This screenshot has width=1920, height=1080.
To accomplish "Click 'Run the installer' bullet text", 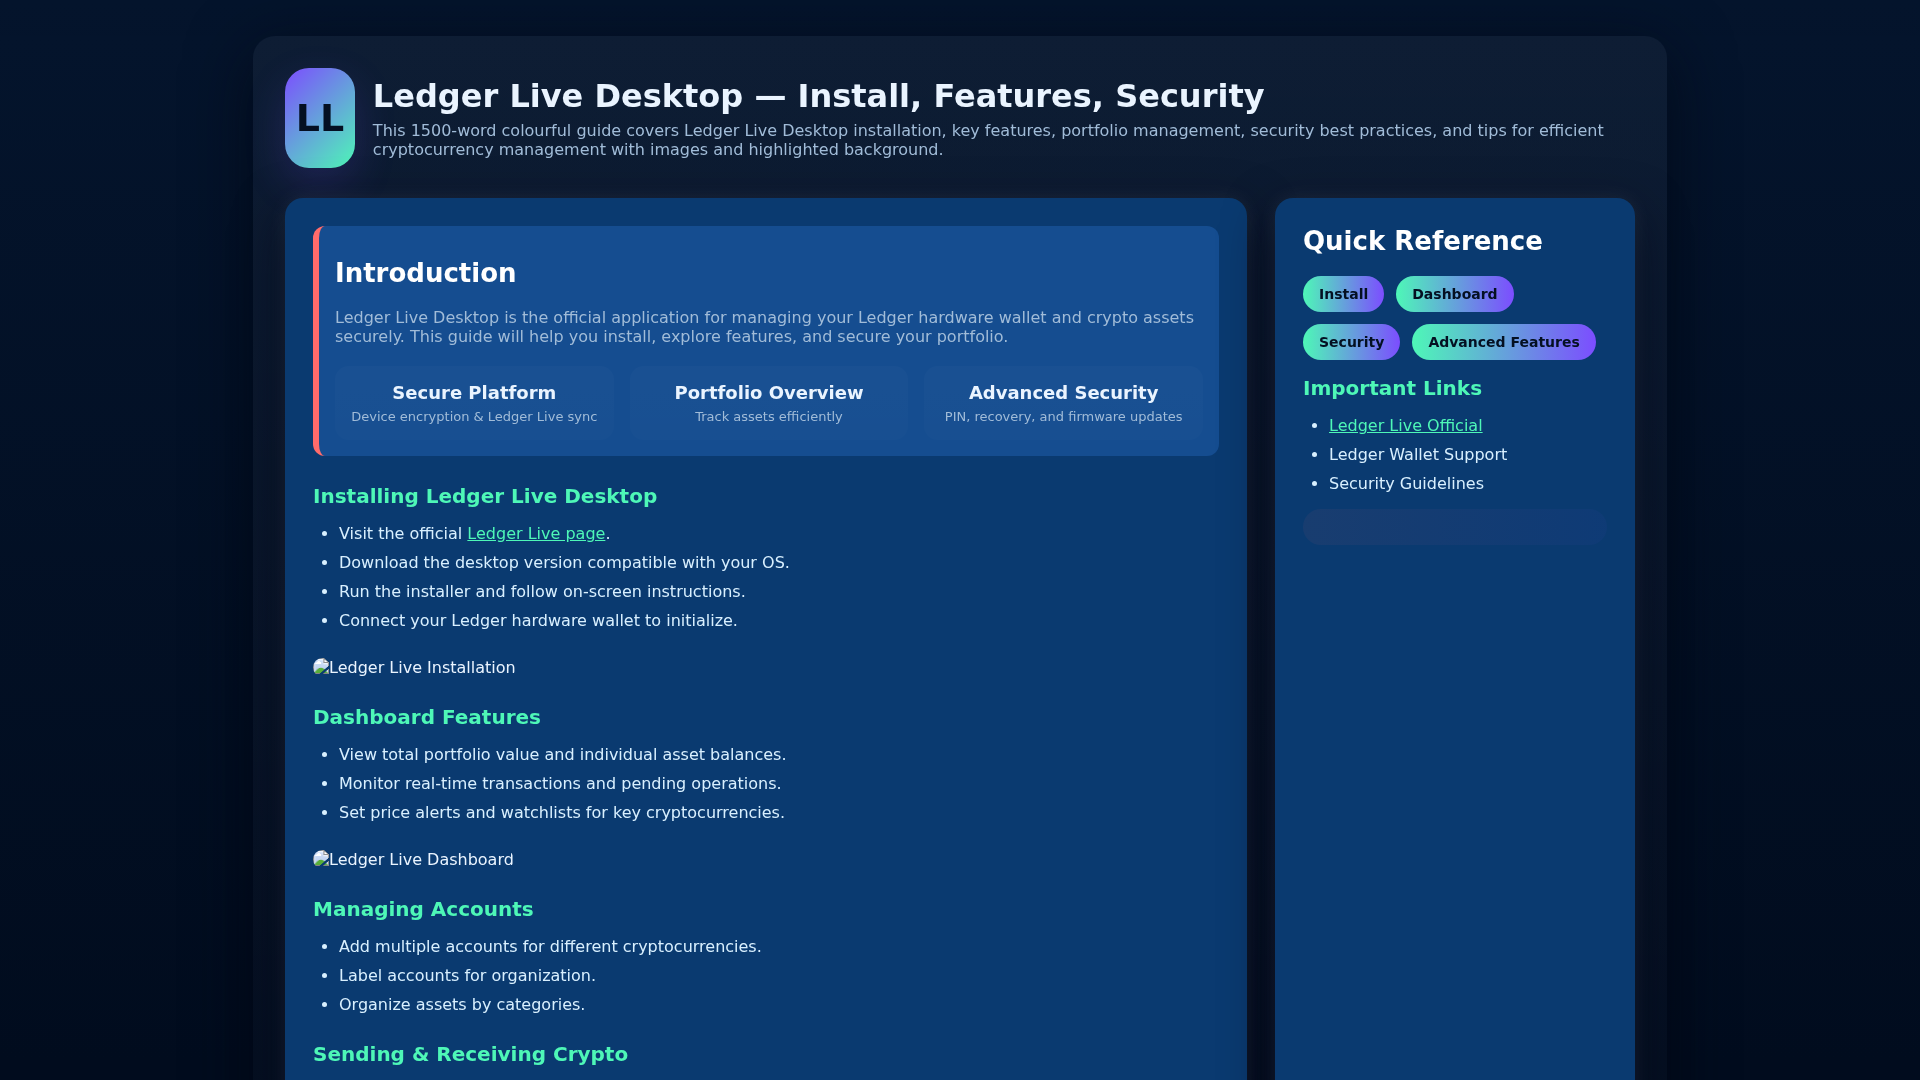I will pyautogui.click(x=542, y=592).
